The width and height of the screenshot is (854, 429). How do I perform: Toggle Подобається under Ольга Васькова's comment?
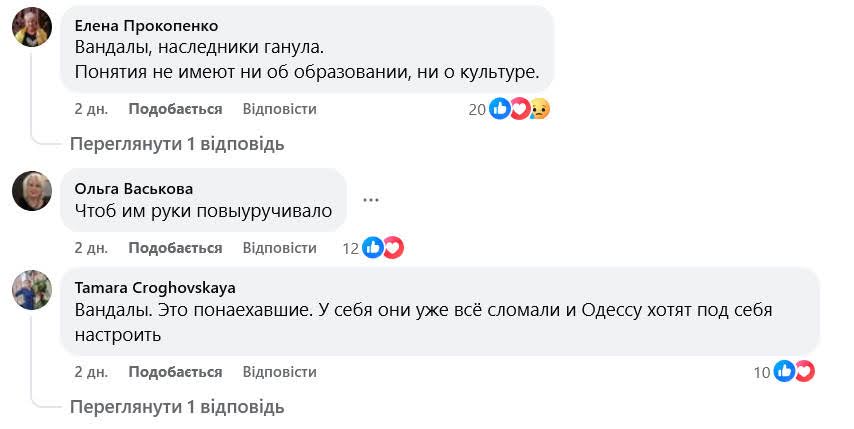[x=175, y=248]
